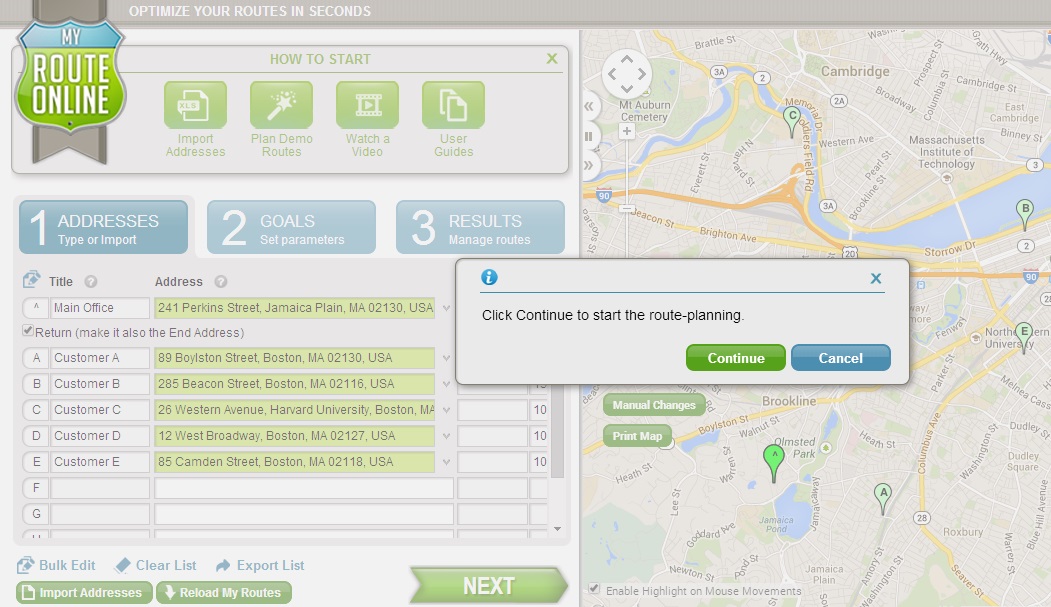Expand dropdown arrow for Main Office address
Screen dimensions: 1051x607
(446, 308)
